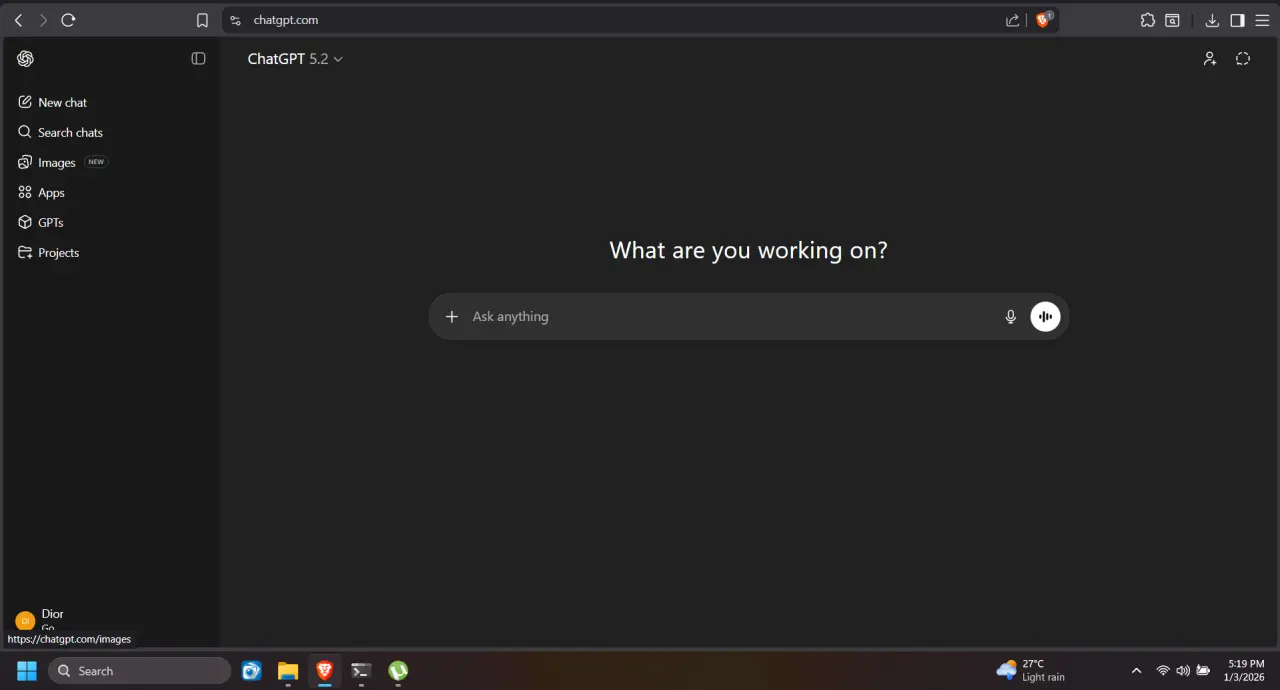Click the browser forward arrow
The image size is (1280, 690).
pos(43,20)
